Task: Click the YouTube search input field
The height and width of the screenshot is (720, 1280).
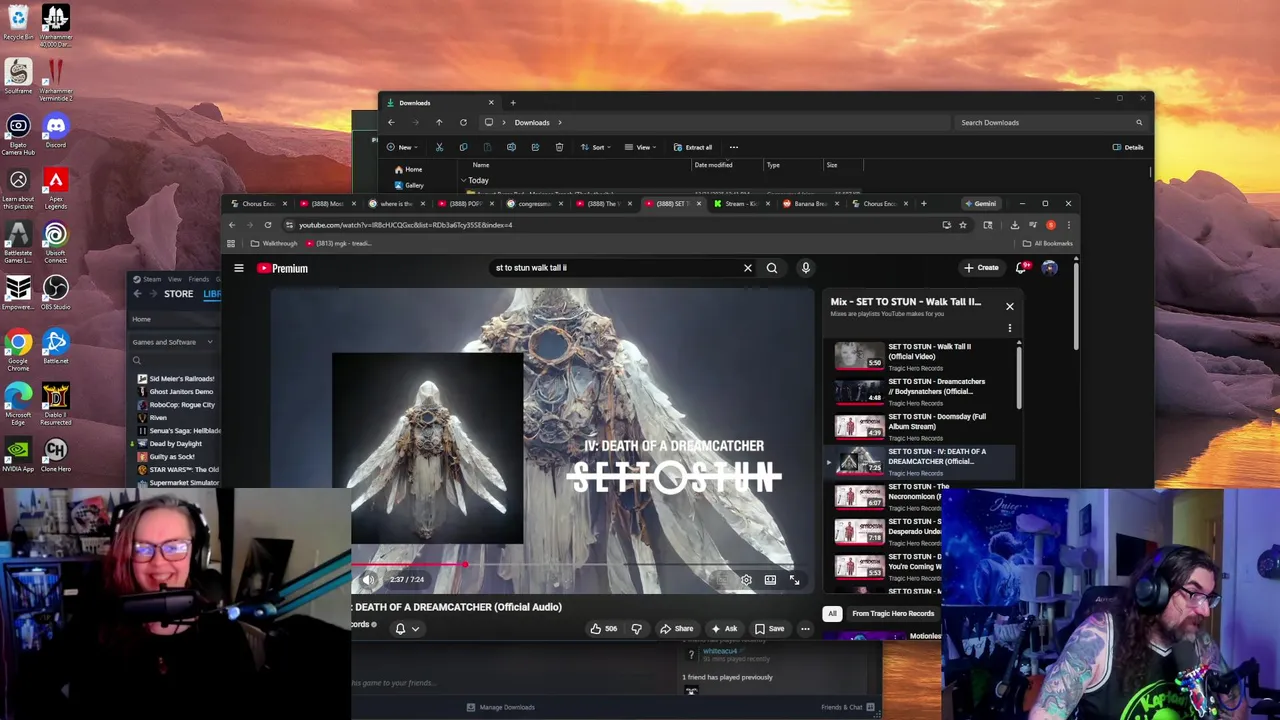Action: (x=615, y=268)
